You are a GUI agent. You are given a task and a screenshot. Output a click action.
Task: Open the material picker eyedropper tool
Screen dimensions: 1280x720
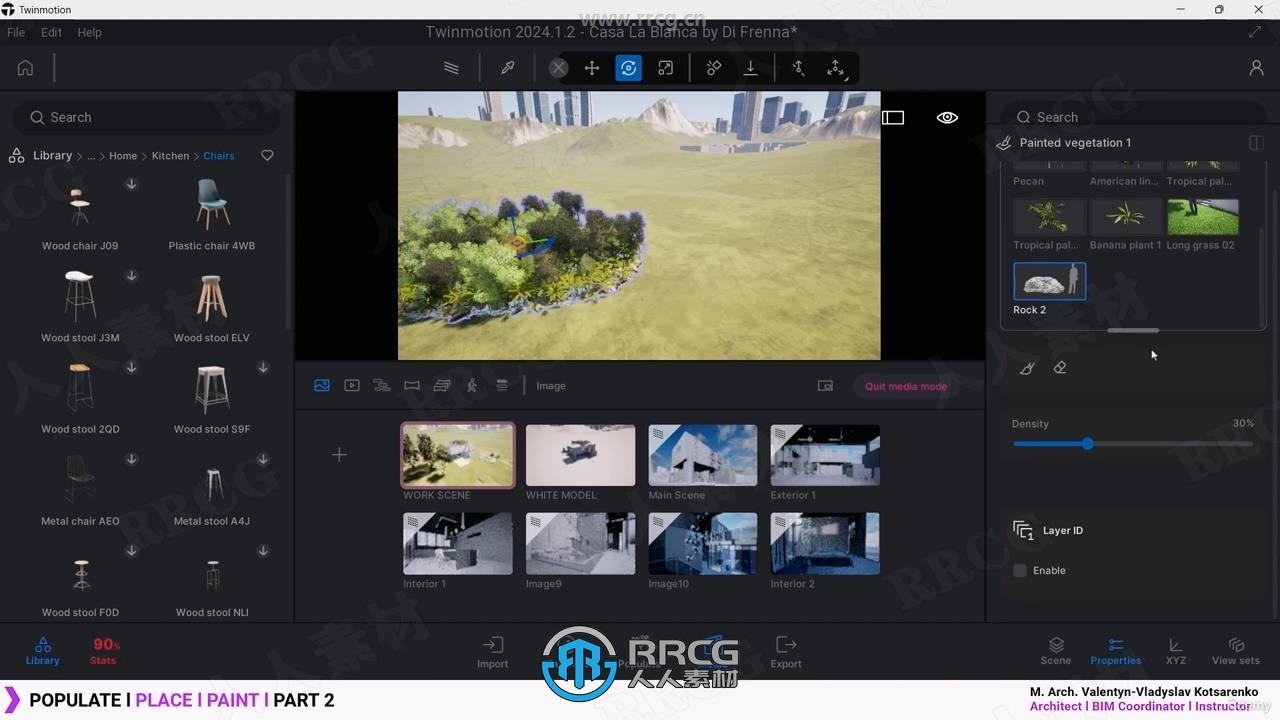[x=508, y=68]
